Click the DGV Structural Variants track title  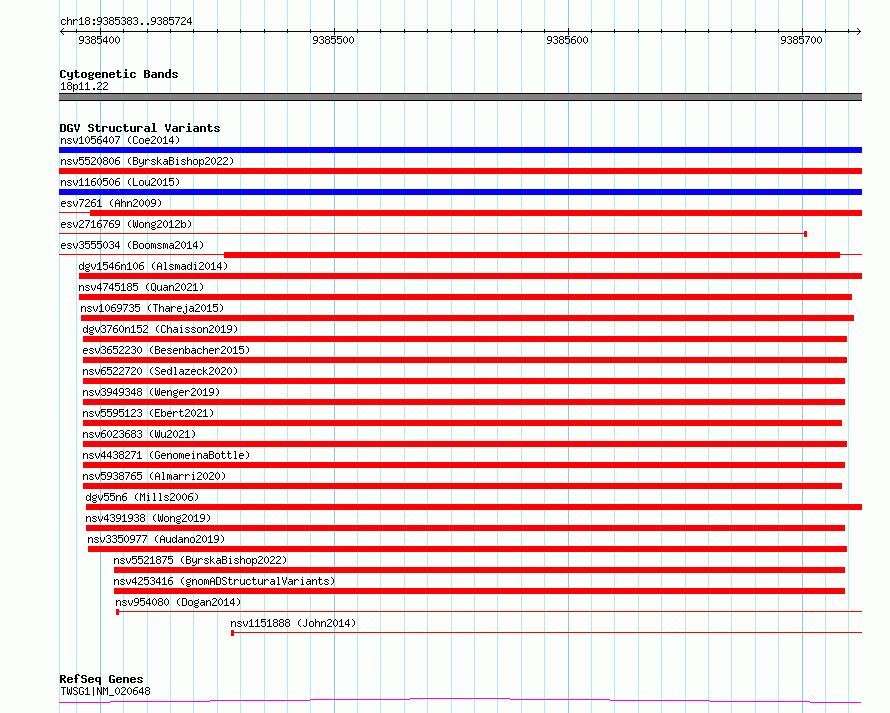click(x=140, y=128)
